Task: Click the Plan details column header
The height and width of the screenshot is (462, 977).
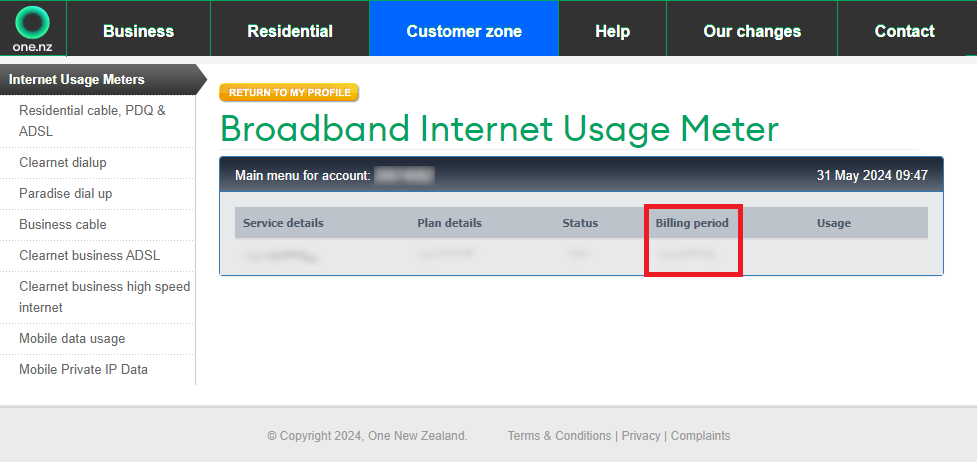Action: coord(449,223)
